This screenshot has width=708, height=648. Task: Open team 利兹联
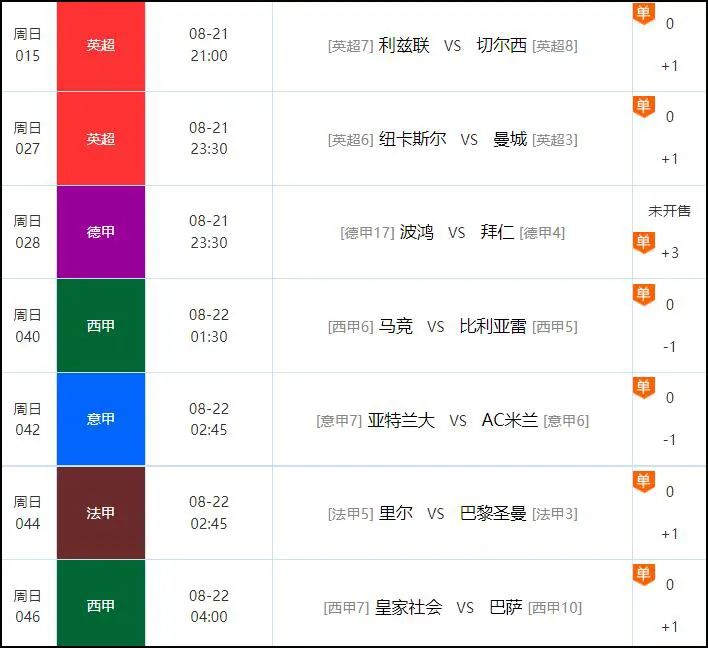pos(404,45)
